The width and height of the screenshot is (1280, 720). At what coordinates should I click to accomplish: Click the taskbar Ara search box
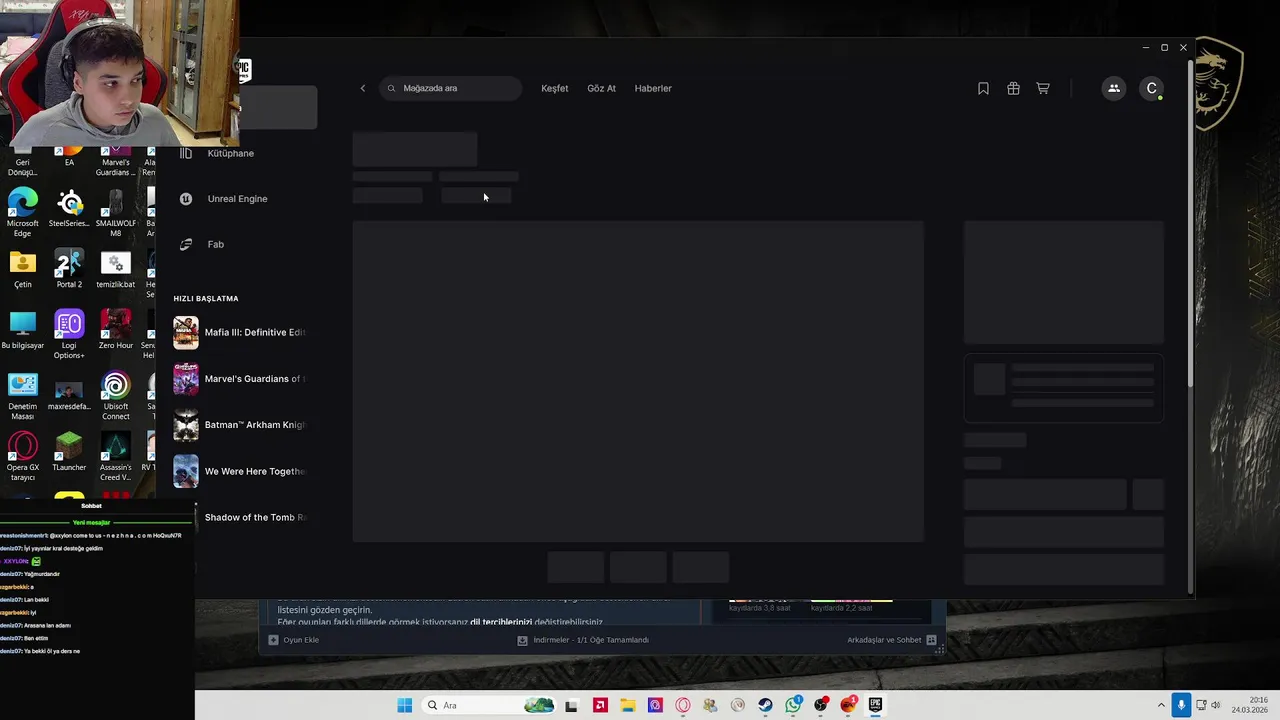(x=490, y=705)
